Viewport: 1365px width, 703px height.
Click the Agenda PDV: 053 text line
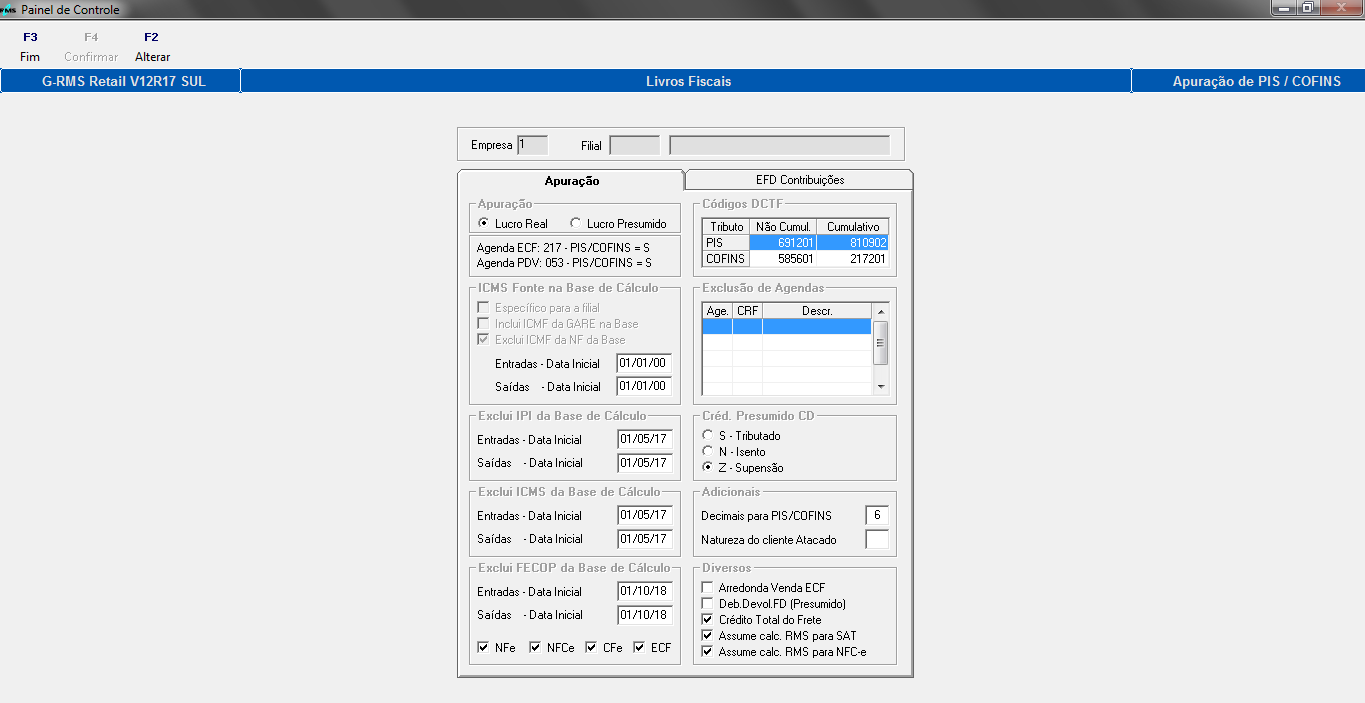565,263
